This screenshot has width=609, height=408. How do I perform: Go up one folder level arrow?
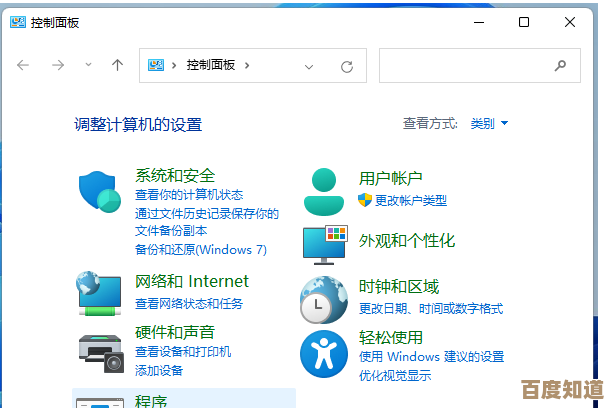point(117,65)
